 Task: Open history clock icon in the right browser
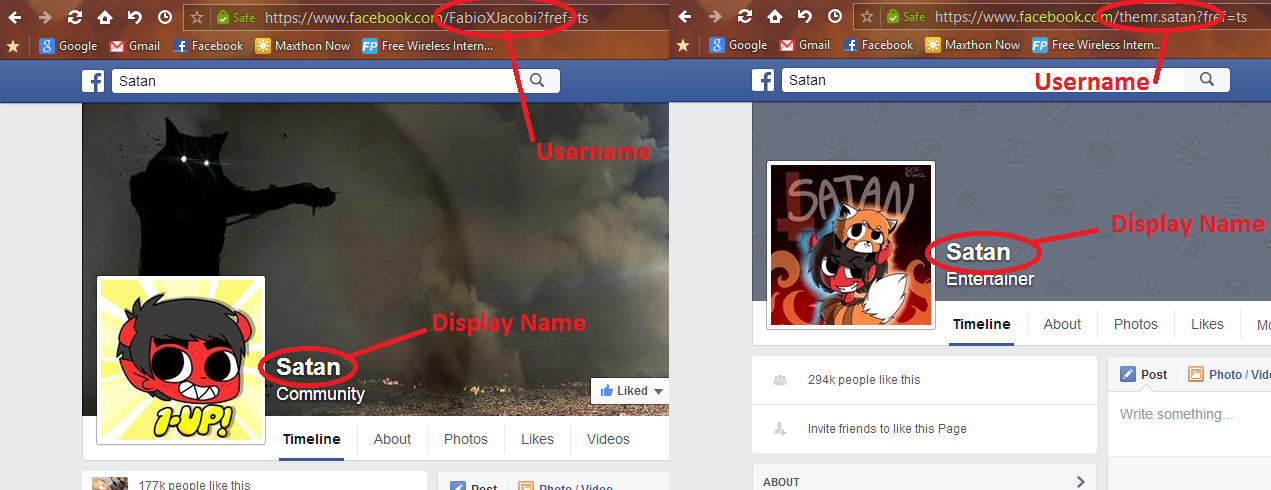pos(834,17)
